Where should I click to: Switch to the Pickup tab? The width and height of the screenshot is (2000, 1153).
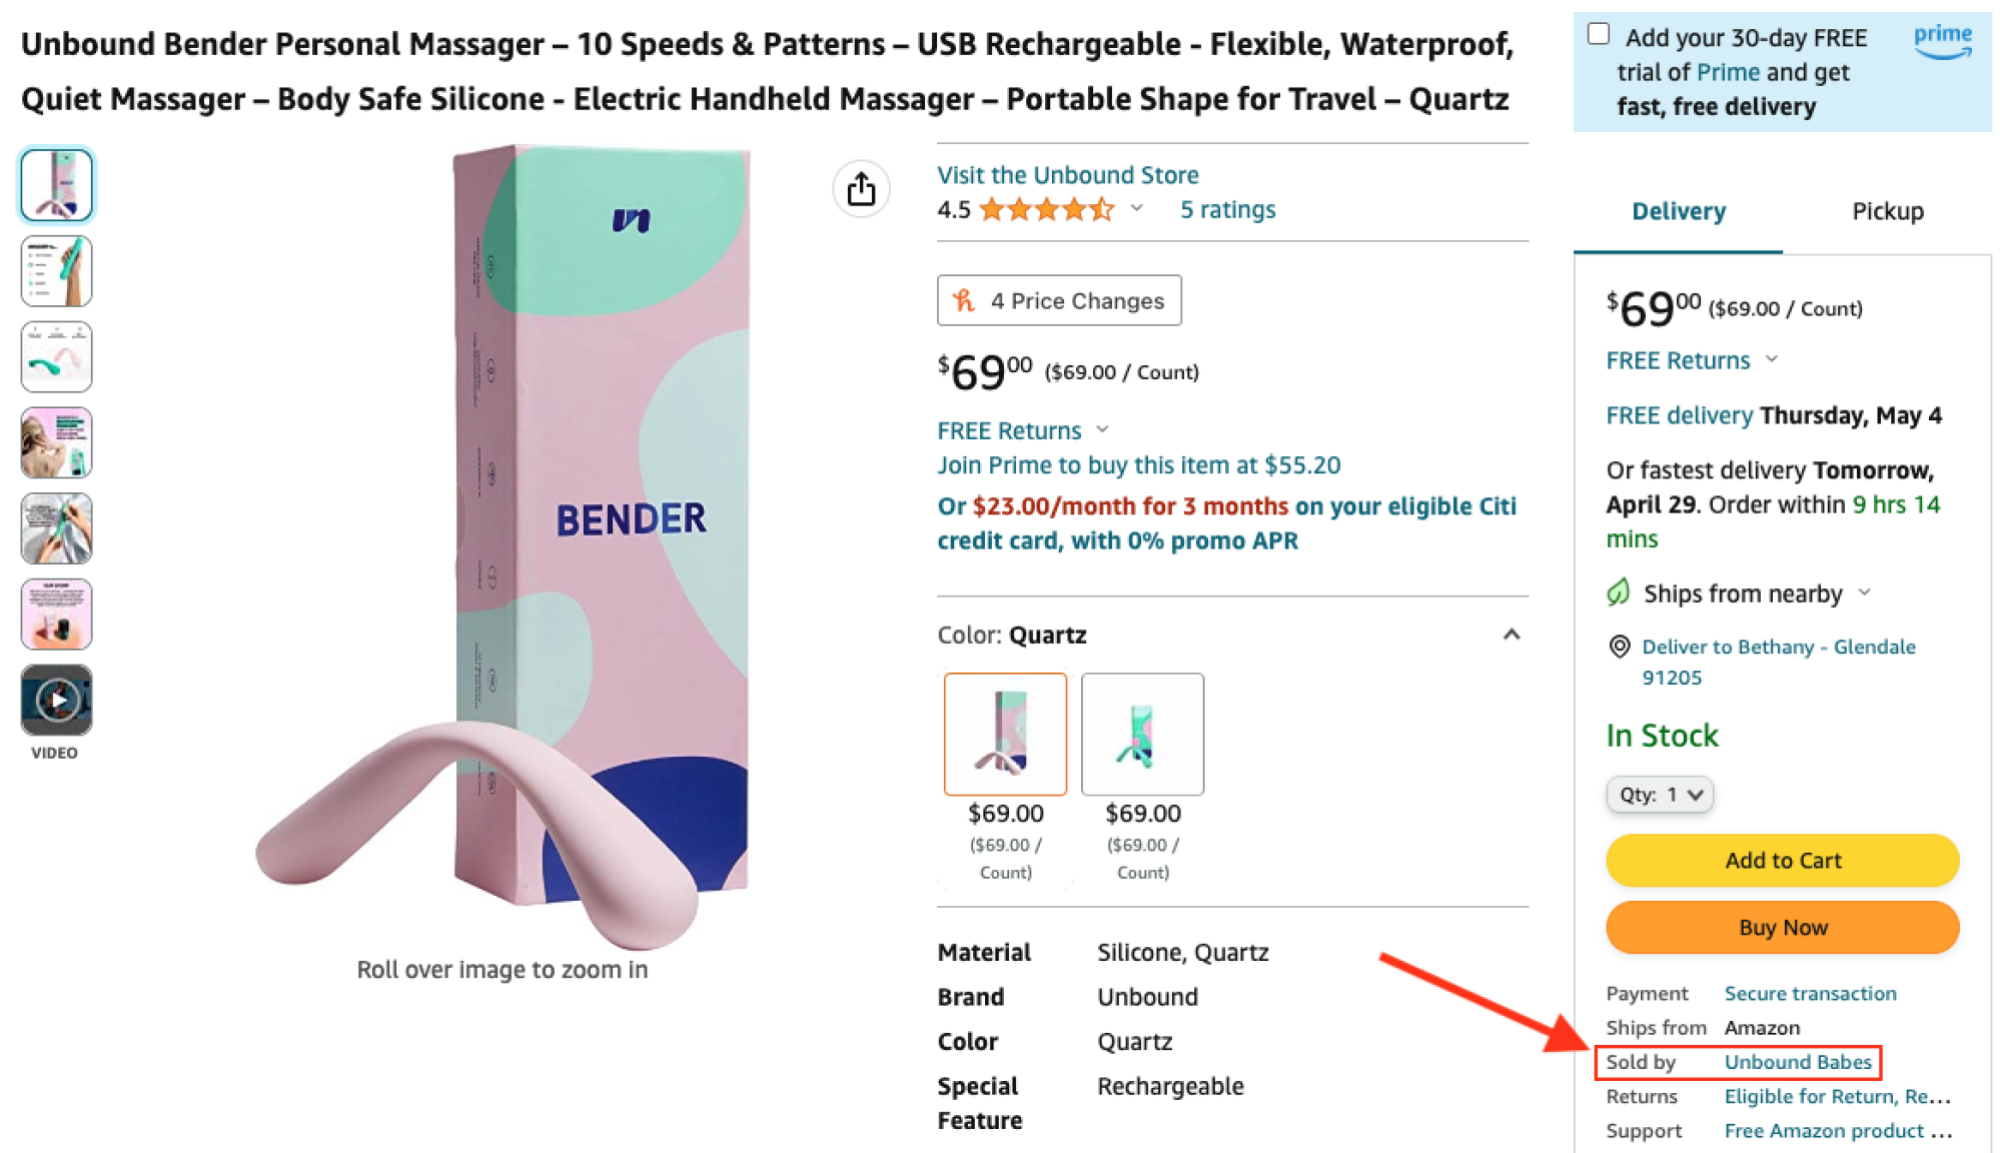coord(1887,211)
